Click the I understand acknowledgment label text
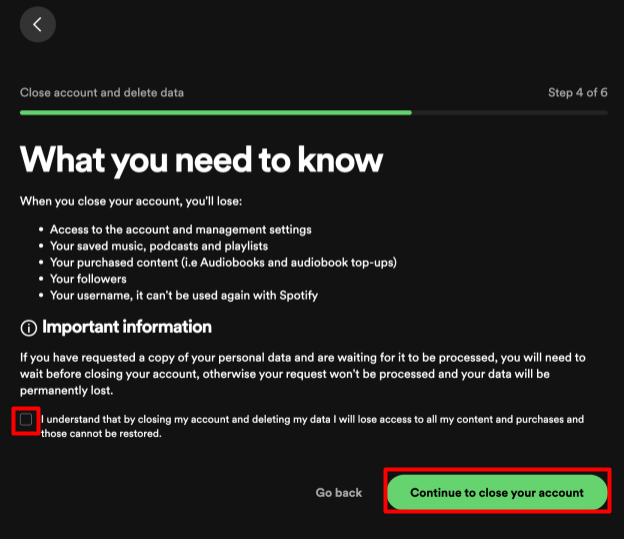Screen dimensions: 624x539 [312, 420]
